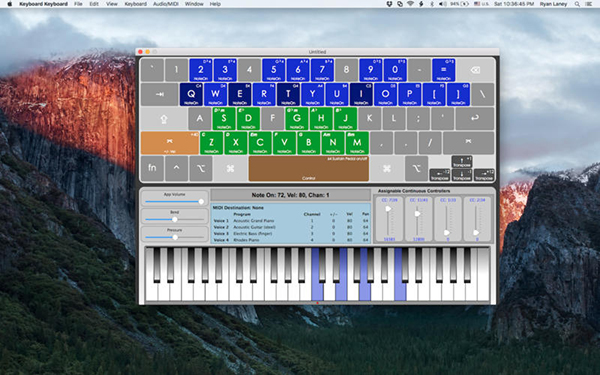Click the green J chord key
The image size is (600, 375).
click(x=345, y=119)
